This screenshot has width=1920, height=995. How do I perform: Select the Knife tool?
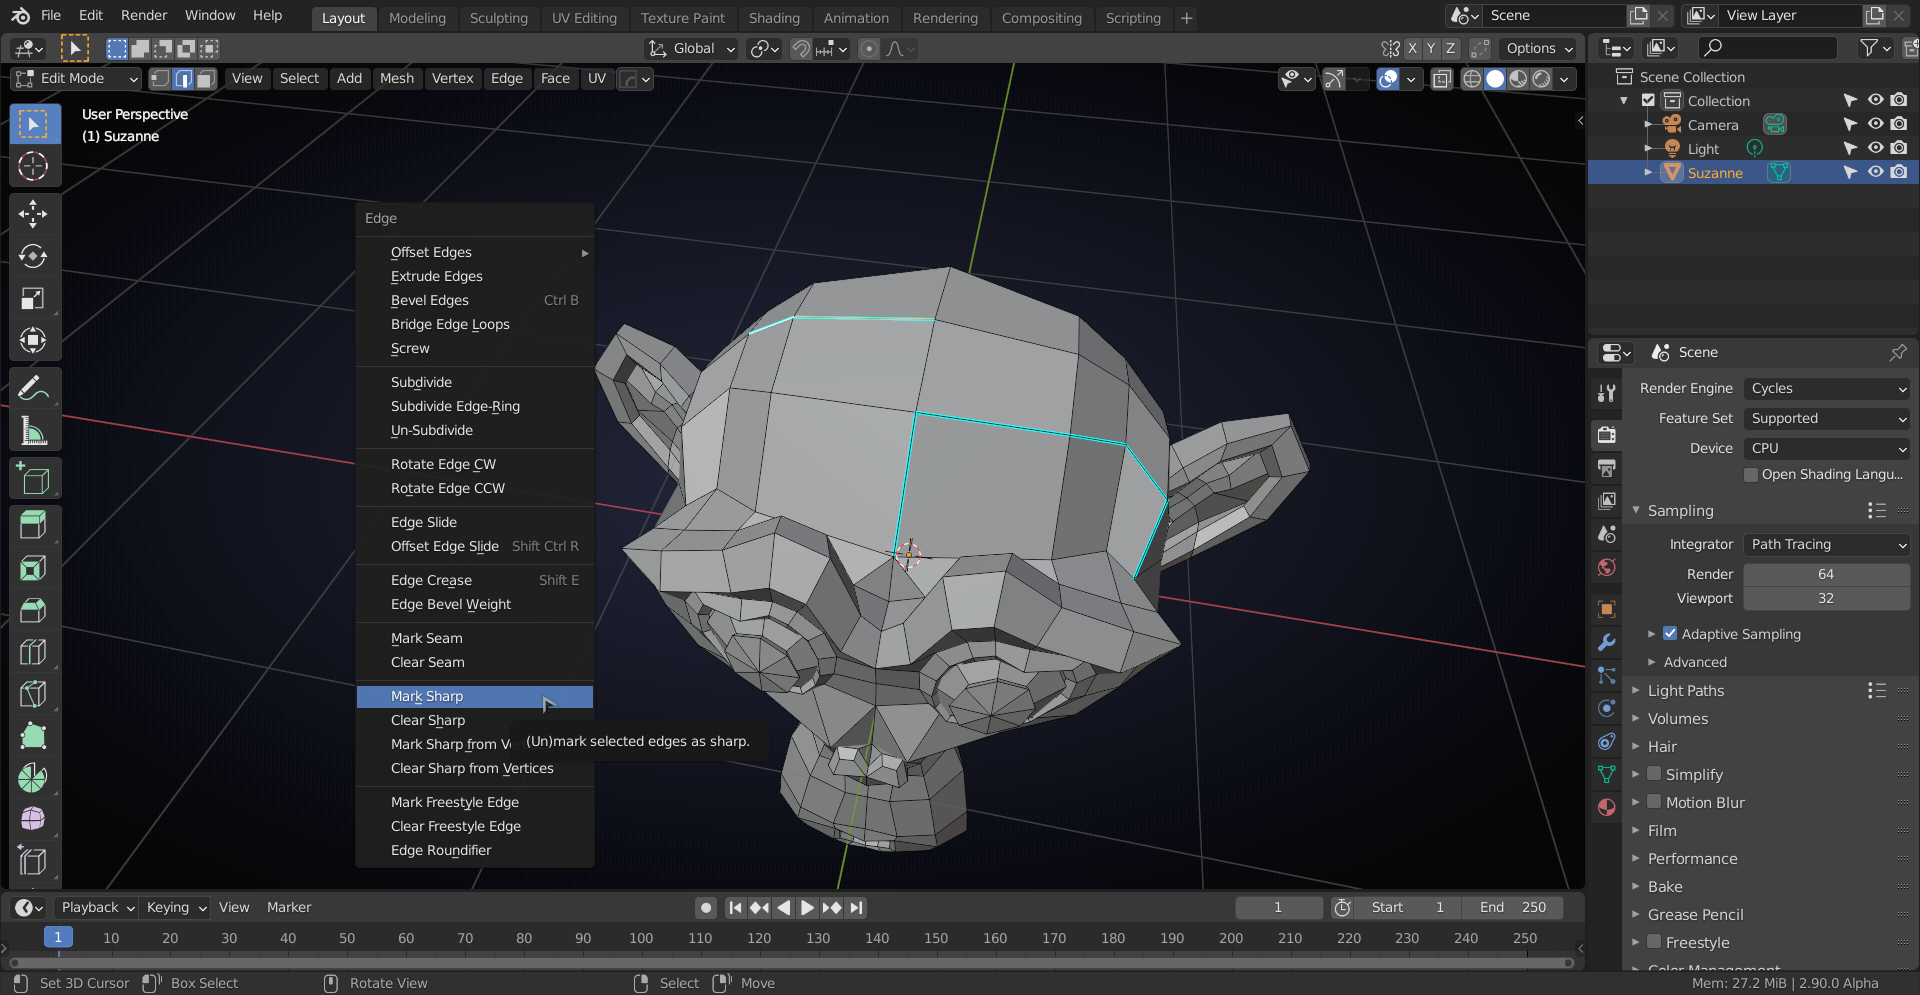point(33,694)
